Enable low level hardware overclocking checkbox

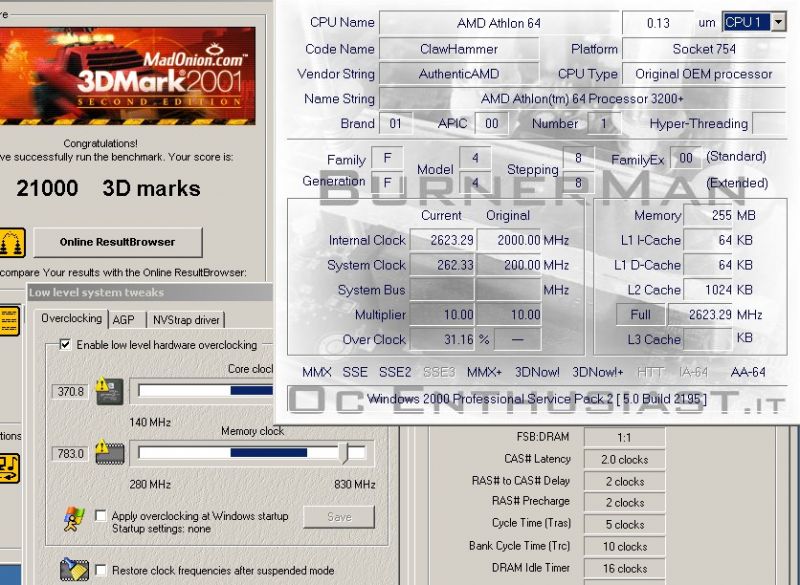65,344
